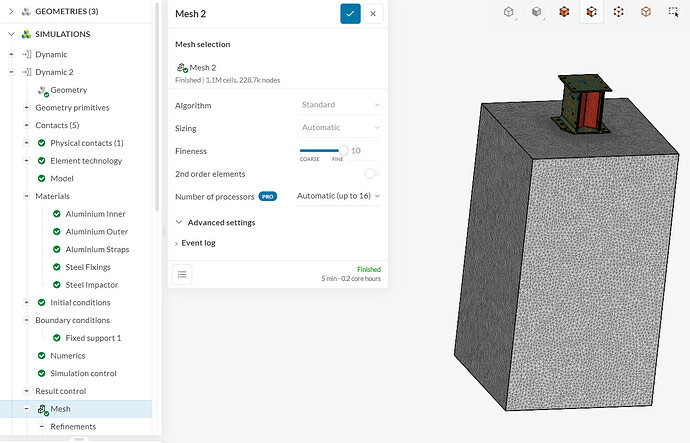Select Refinements tree item
This screenshot has width=690, height=443.
pos(73,427)
